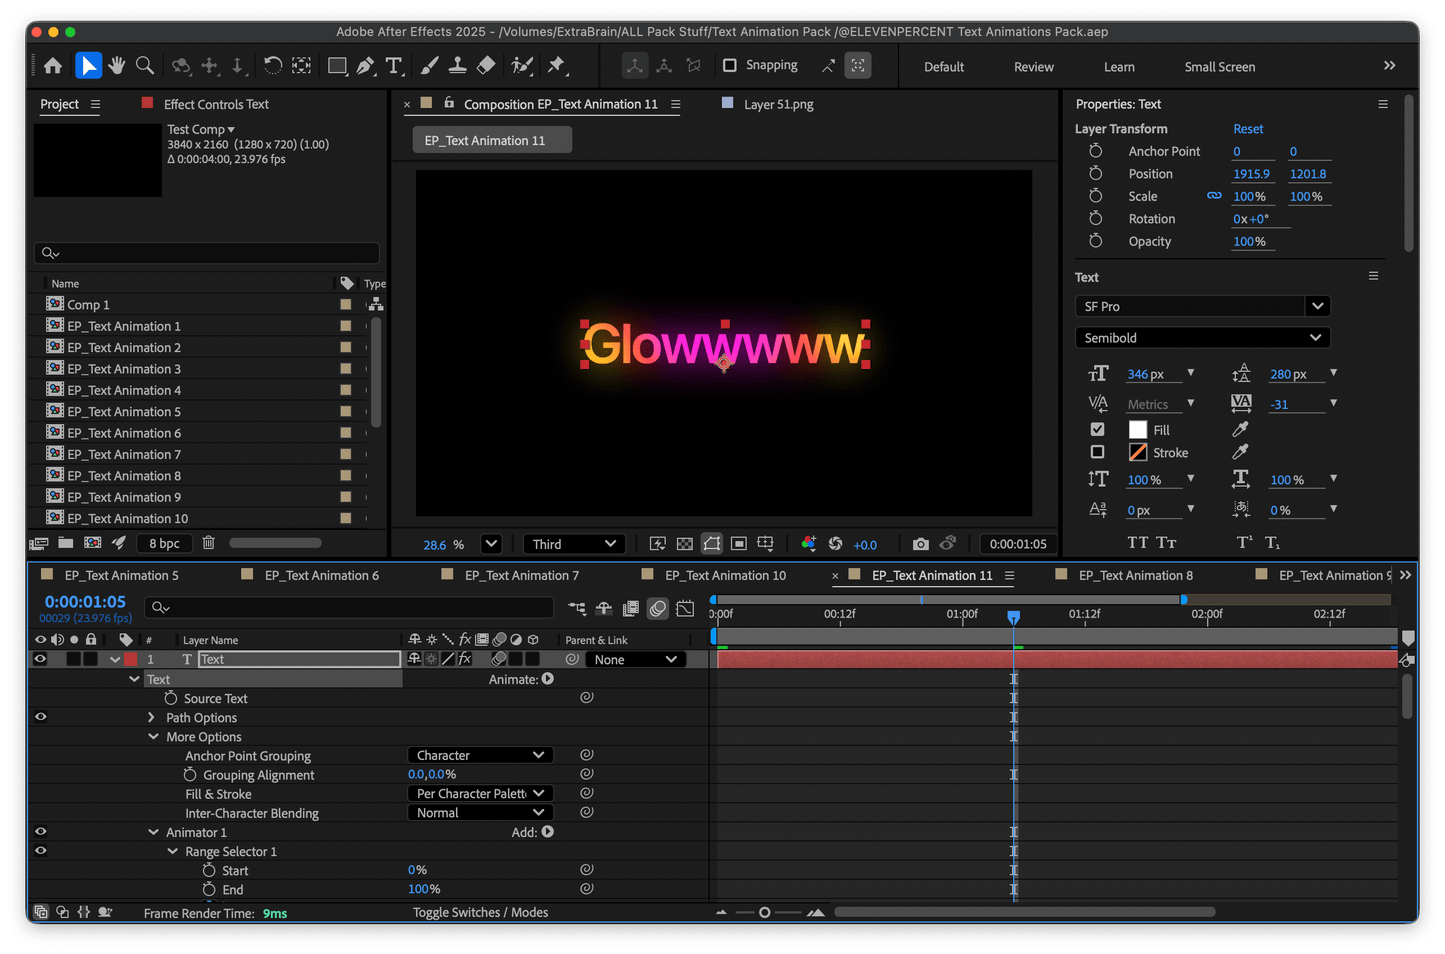Enable the Snapping checkbox

point(729,65)
